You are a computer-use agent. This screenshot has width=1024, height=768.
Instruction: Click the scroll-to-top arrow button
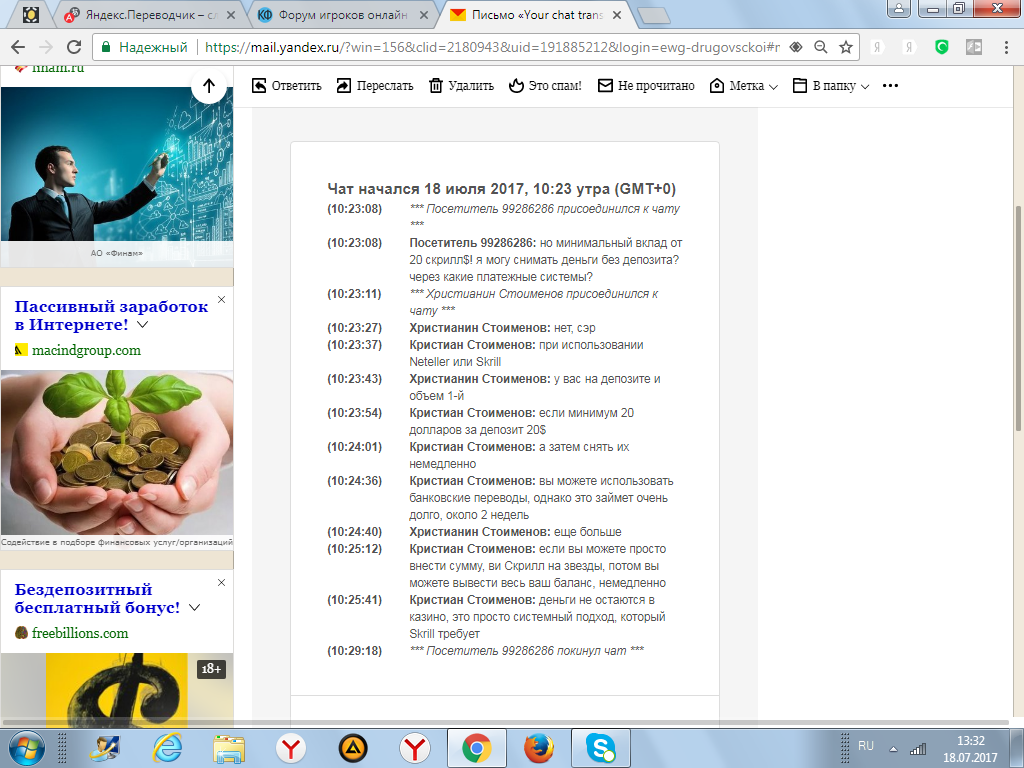(x=209, y=86)
